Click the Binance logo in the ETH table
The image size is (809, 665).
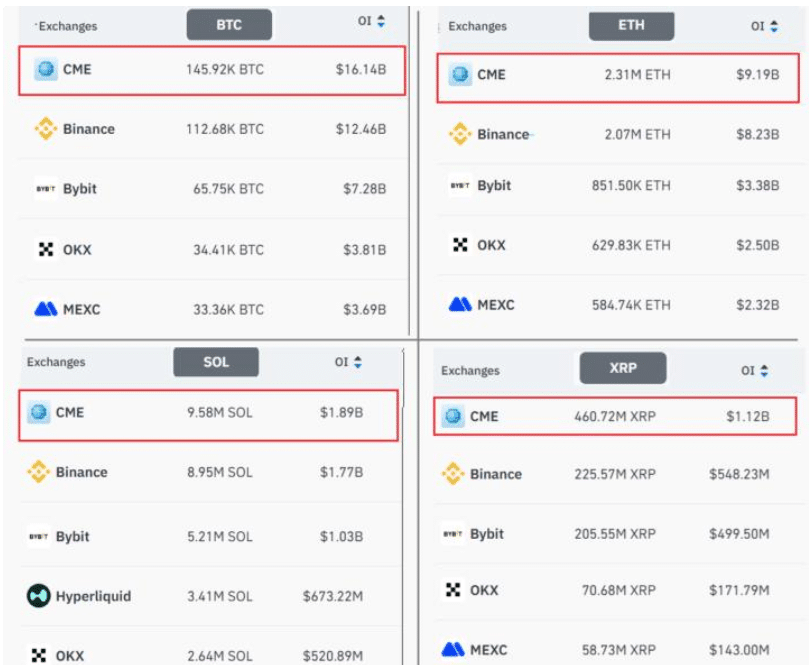click(x=460, y=134)
